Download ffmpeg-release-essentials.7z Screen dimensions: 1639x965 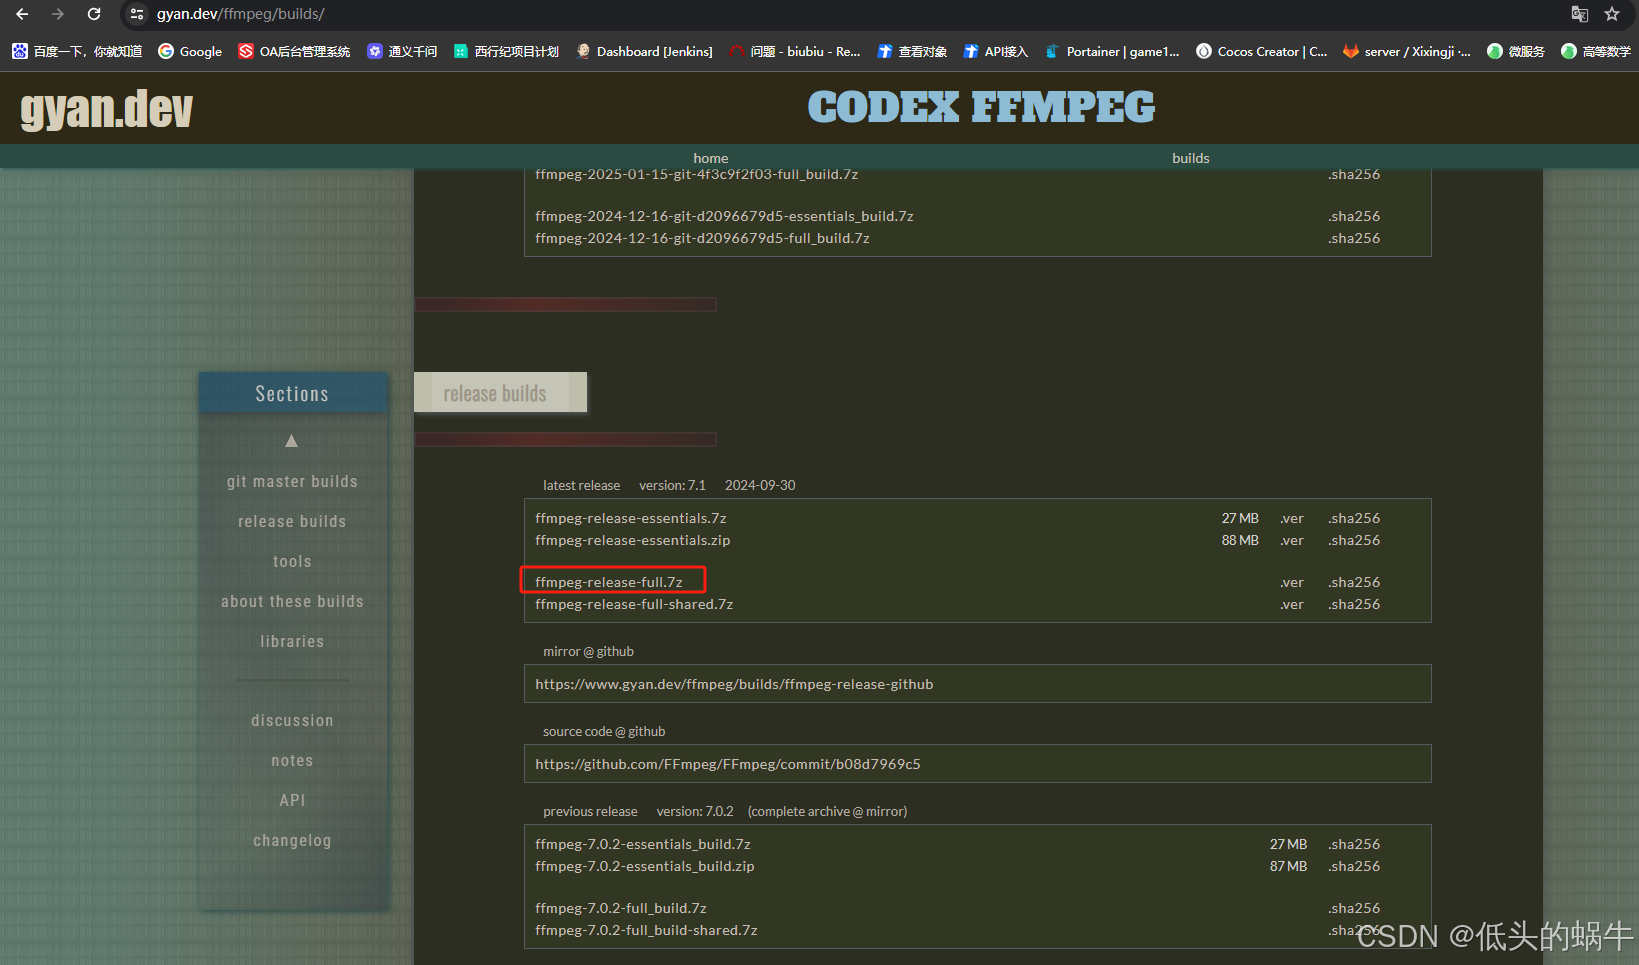coord(631,518)
